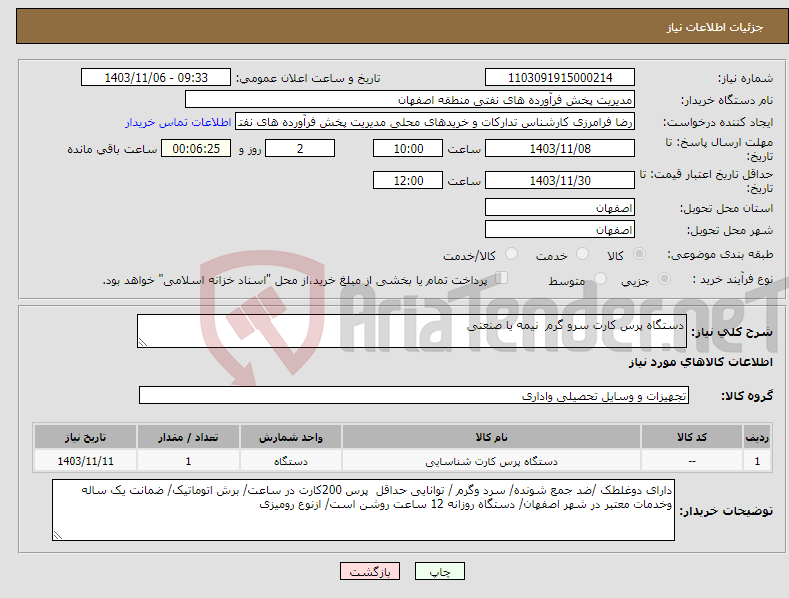Image resolution: width=789 pixels, height=598 pixels.
Task: Click the توضیحات خریدار label
Action: [x=726, y=511]
